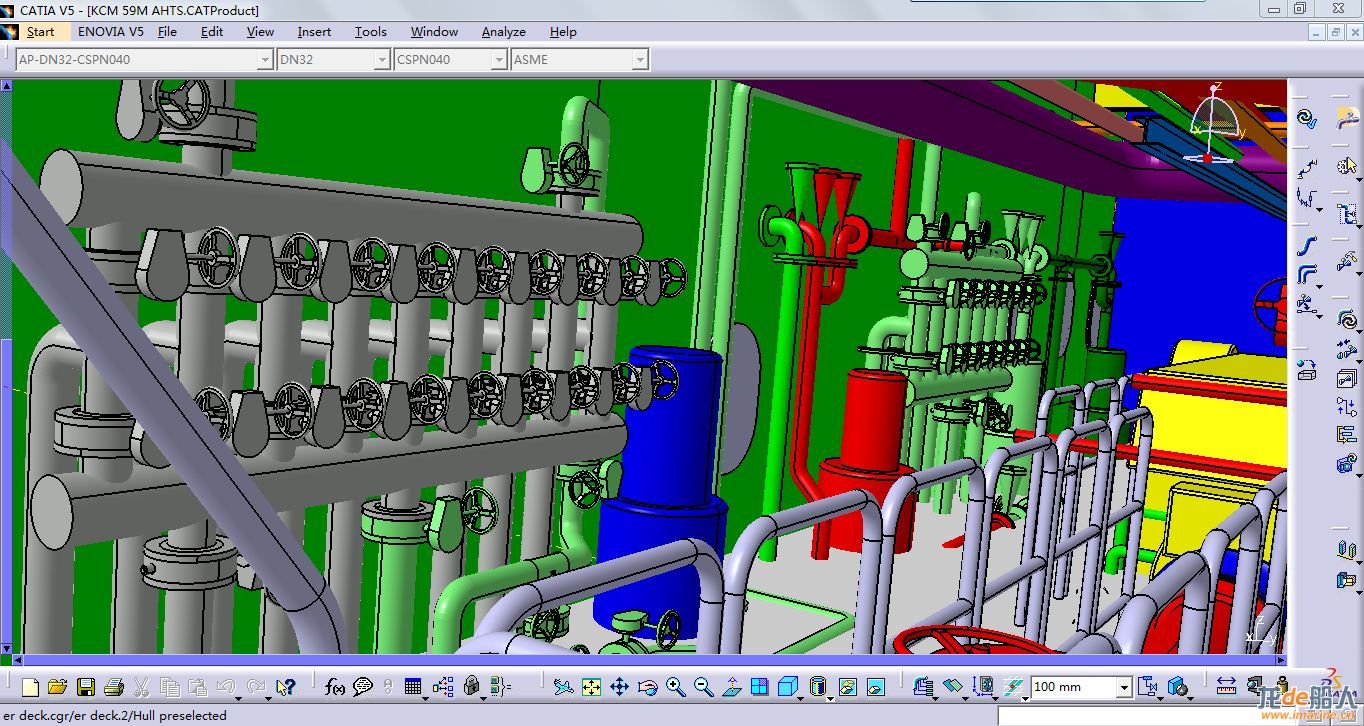Screen dimensions: 1364x726
Task: Open the Analyze menu
Action: 503,31
